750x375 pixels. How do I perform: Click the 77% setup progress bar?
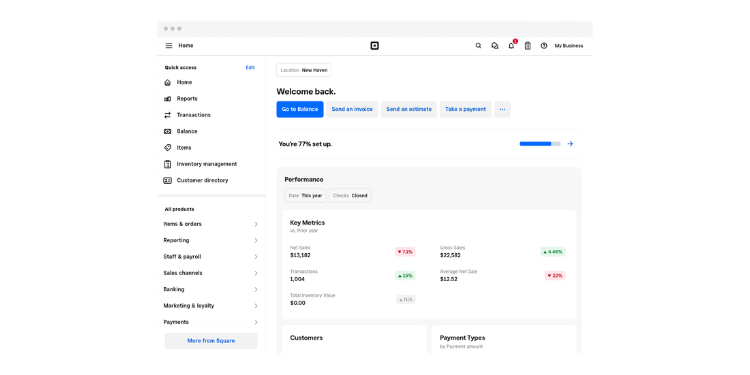[540, 143]
